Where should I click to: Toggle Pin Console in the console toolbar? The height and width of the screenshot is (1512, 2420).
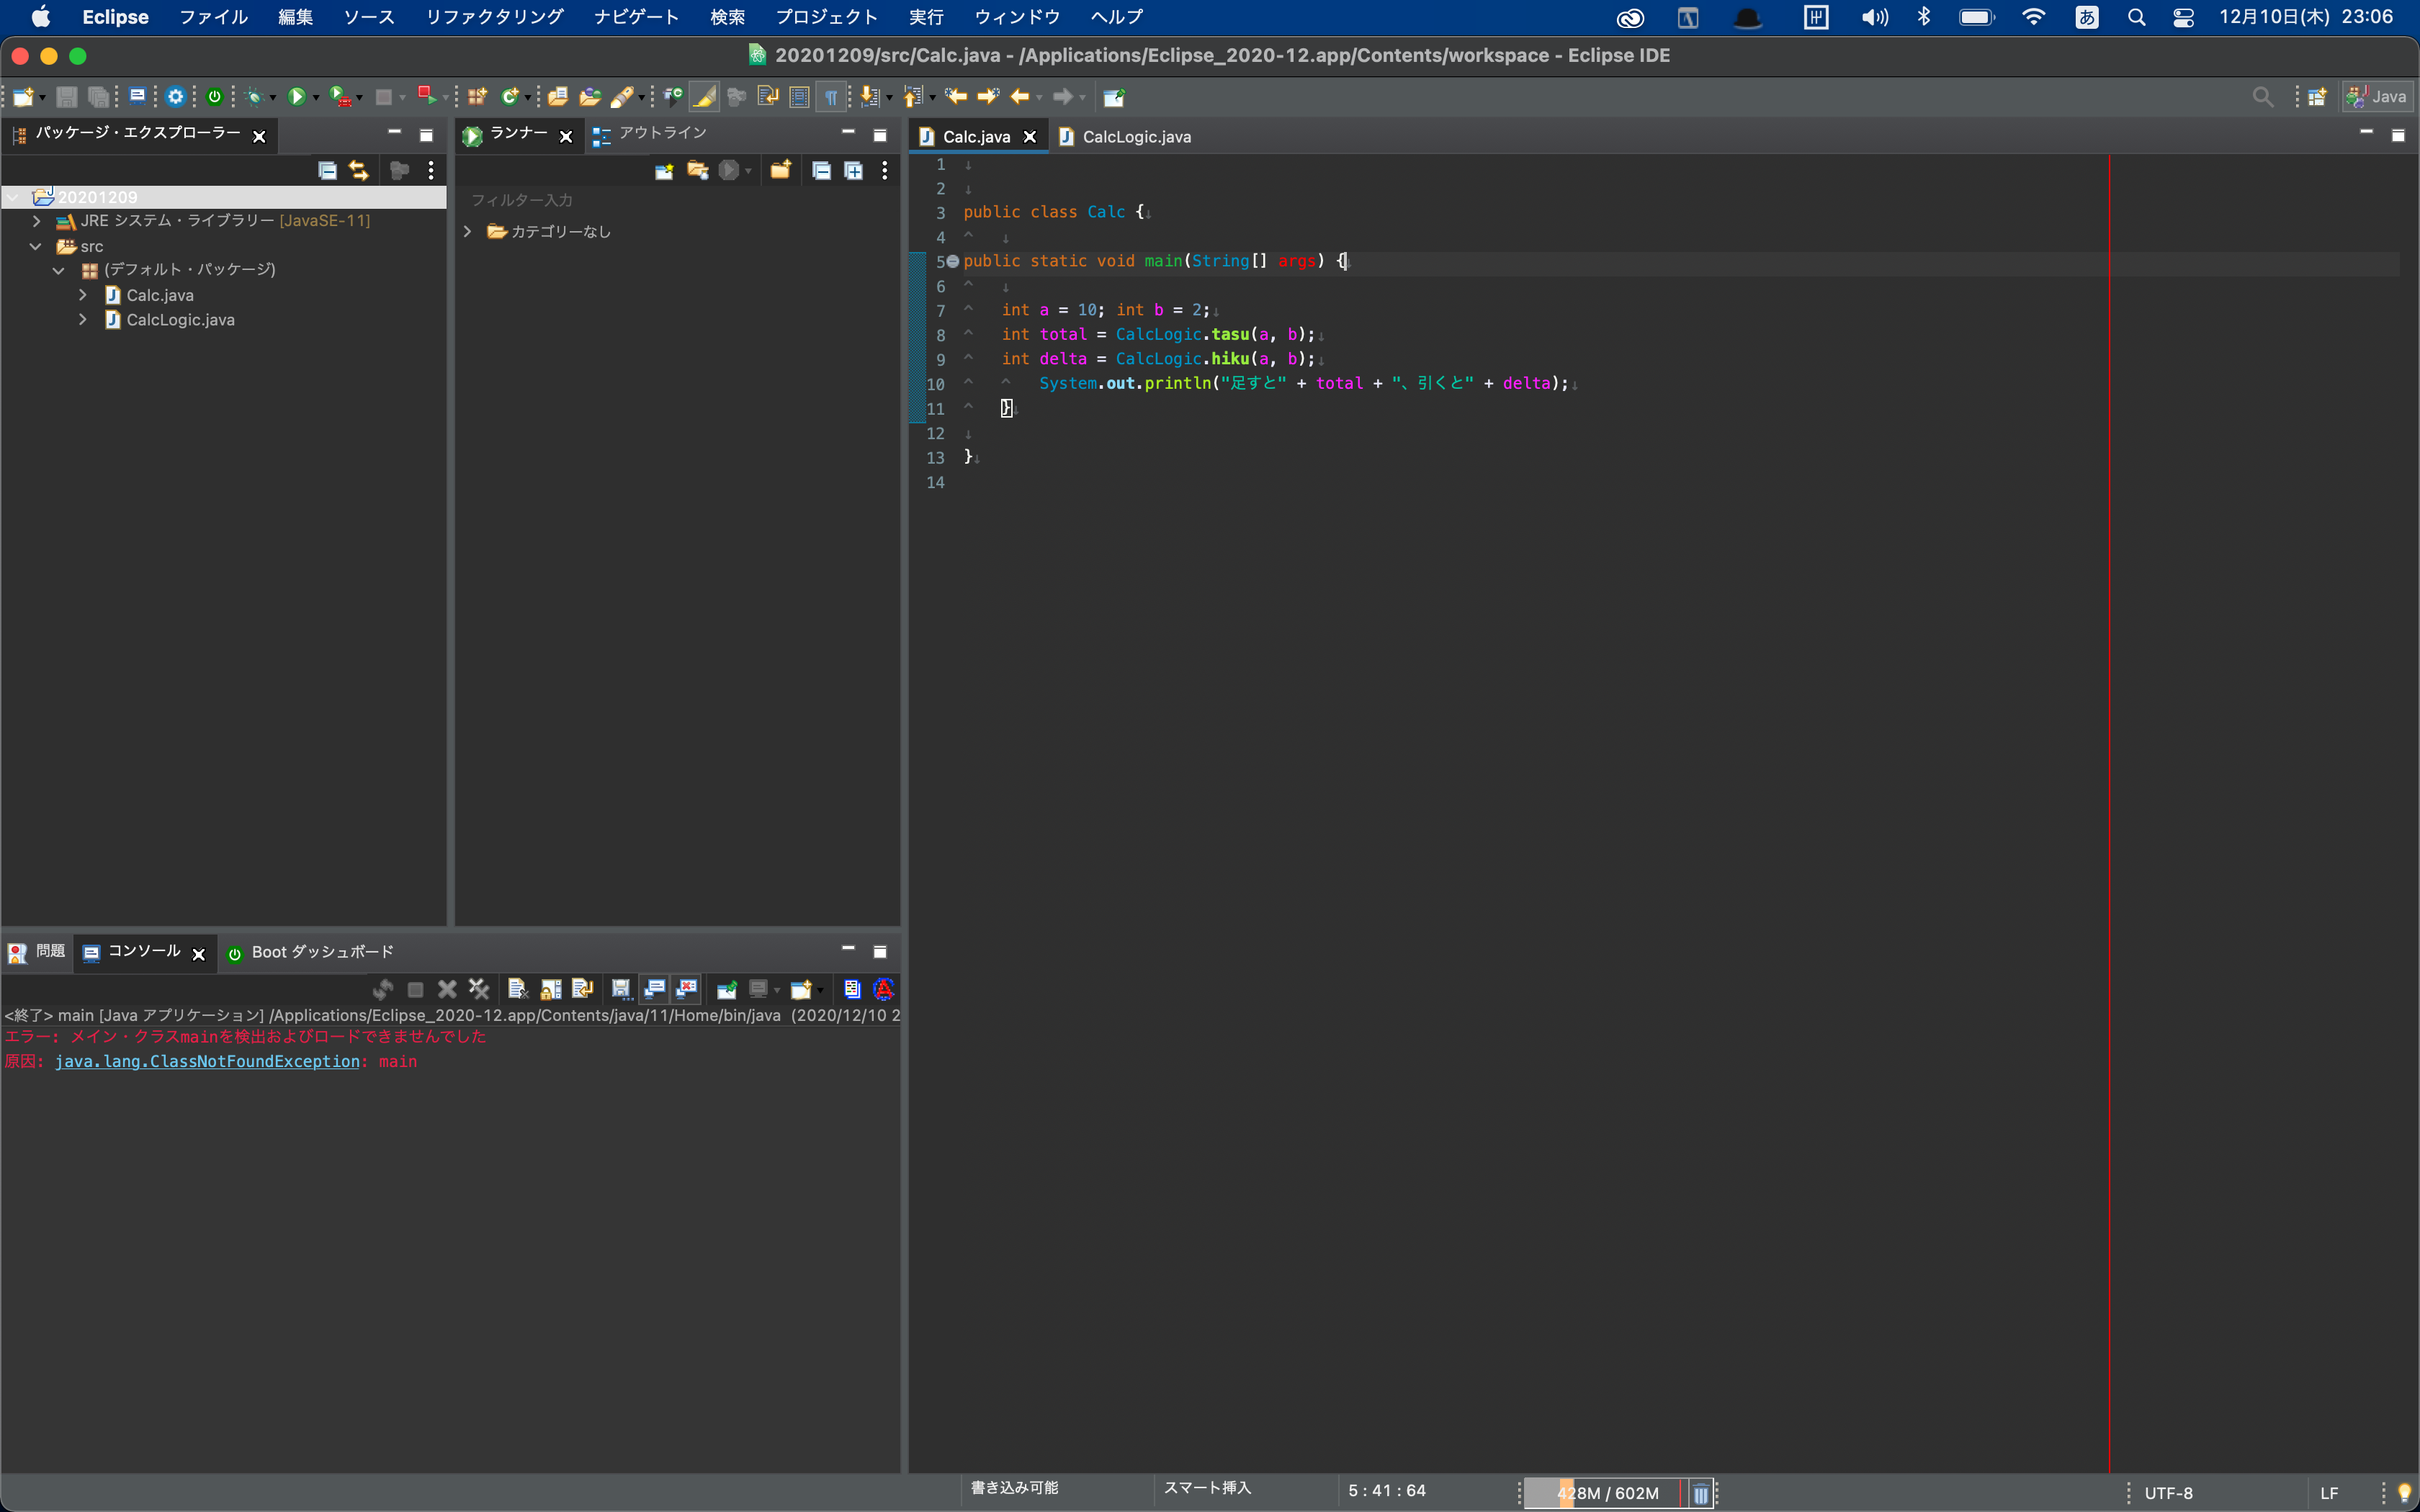pos(727,989)
